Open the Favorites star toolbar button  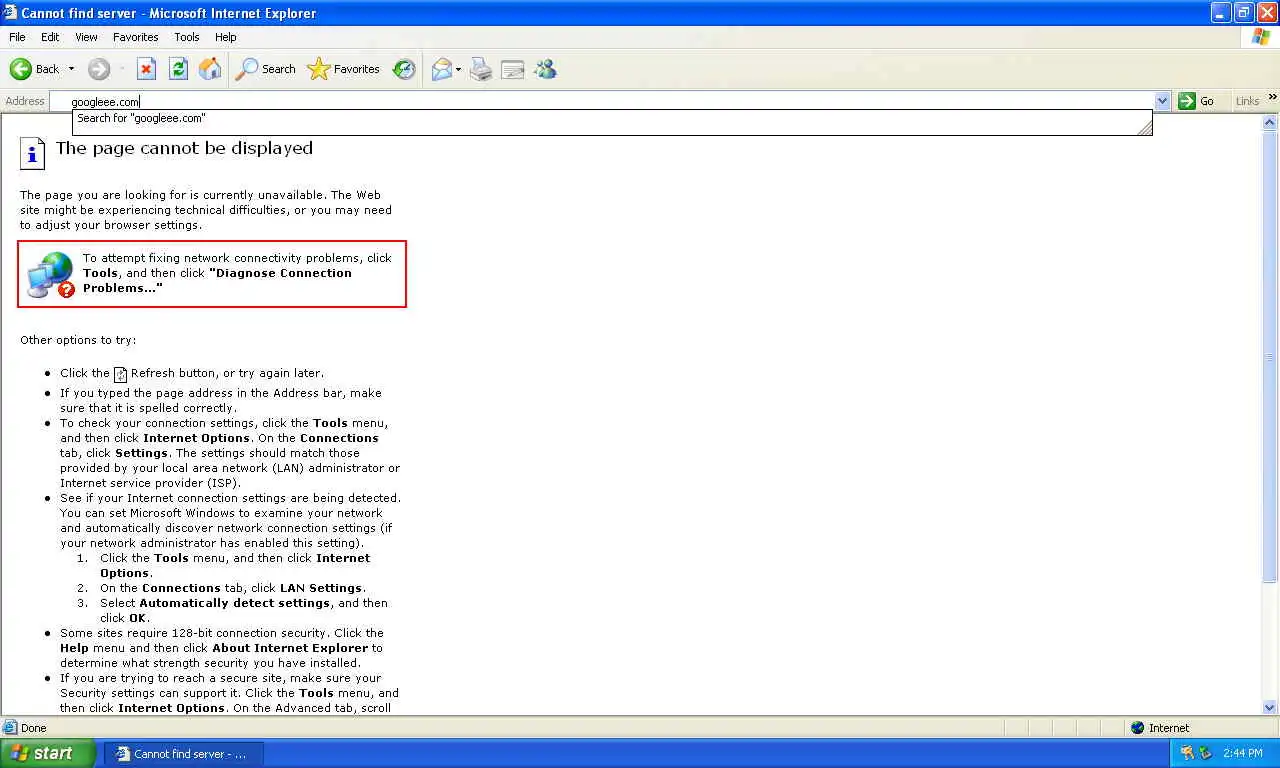[344, 69]
